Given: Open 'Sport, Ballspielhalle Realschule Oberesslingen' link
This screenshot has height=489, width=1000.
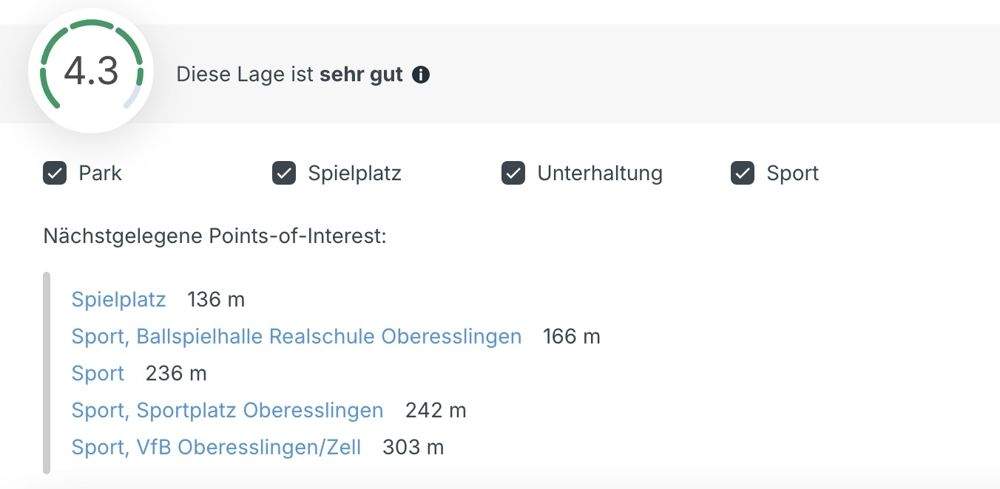Looking at the screenshot, I should pyautogui.click(x=296, y=336).
